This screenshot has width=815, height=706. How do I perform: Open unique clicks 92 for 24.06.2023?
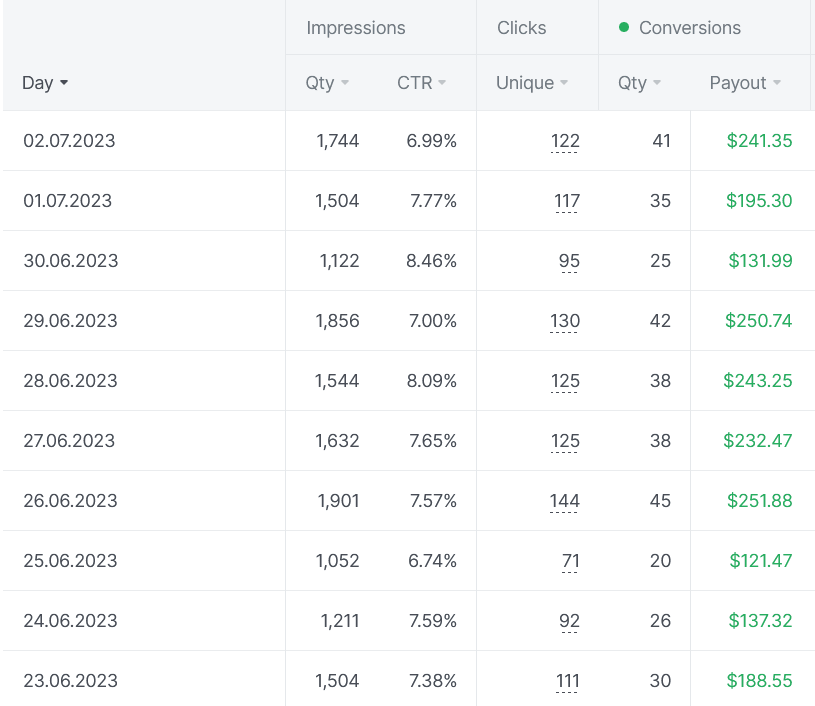tap(569, 621)
